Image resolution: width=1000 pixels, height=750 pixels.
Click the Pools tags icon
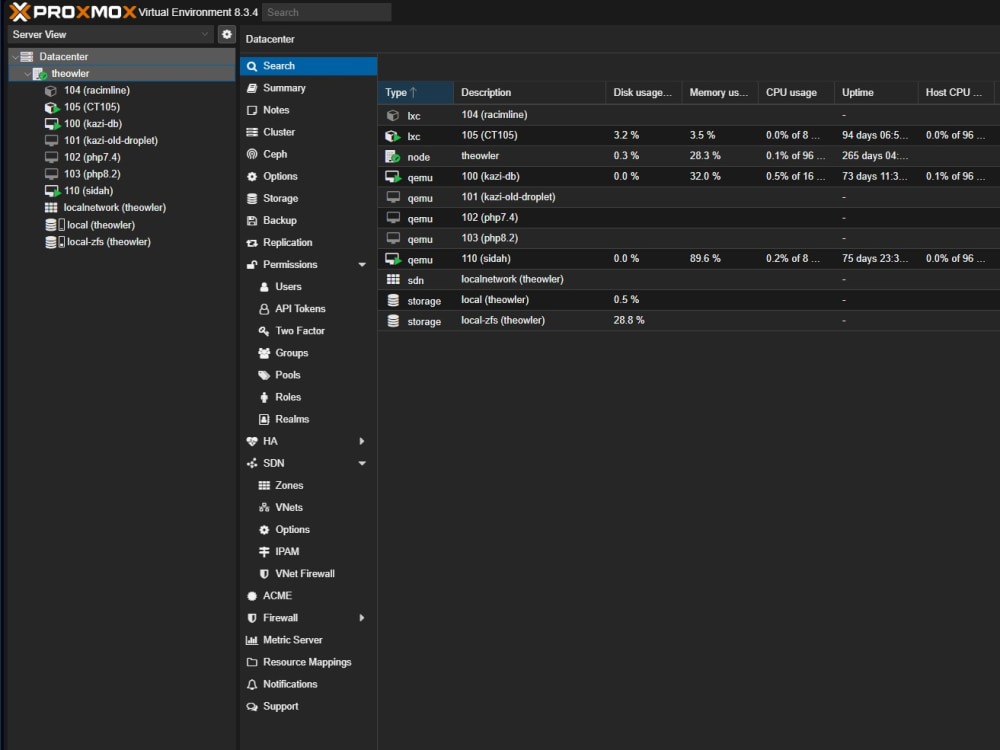click(x=264, y=375)
